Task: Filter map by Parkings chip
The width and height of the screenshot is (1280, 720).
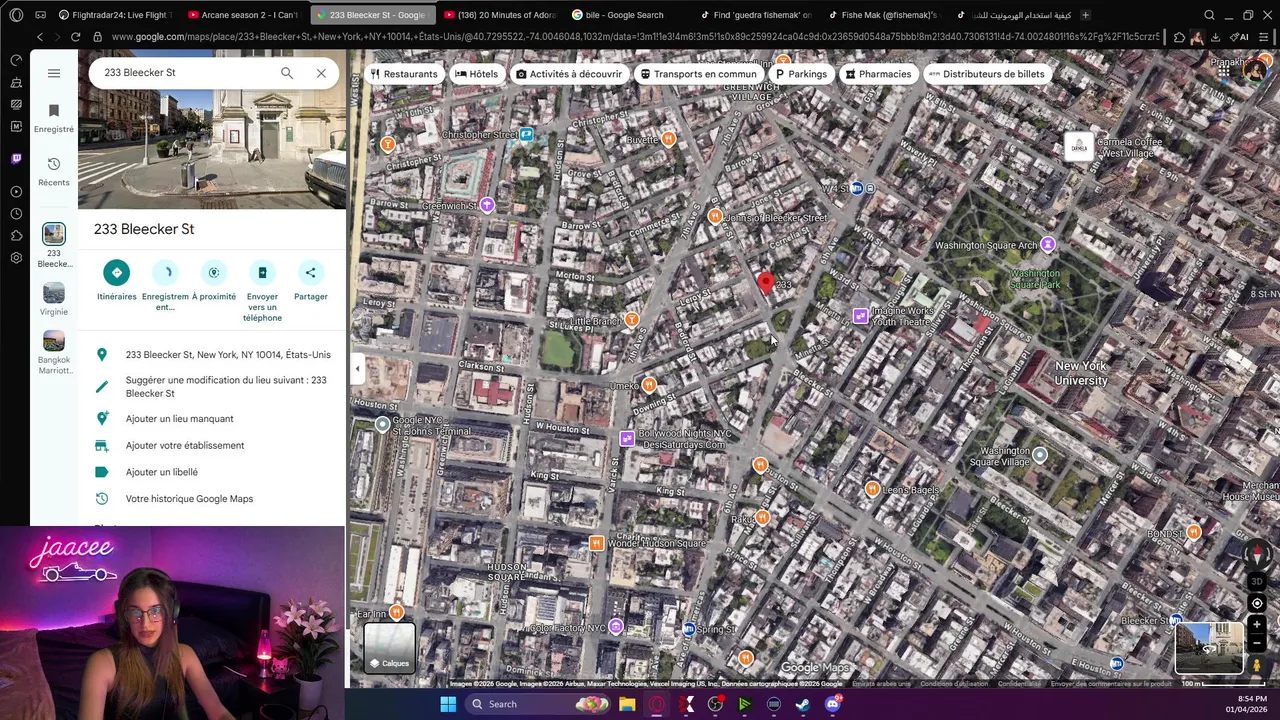Action: pyautogui.click(x=801, y=74)
